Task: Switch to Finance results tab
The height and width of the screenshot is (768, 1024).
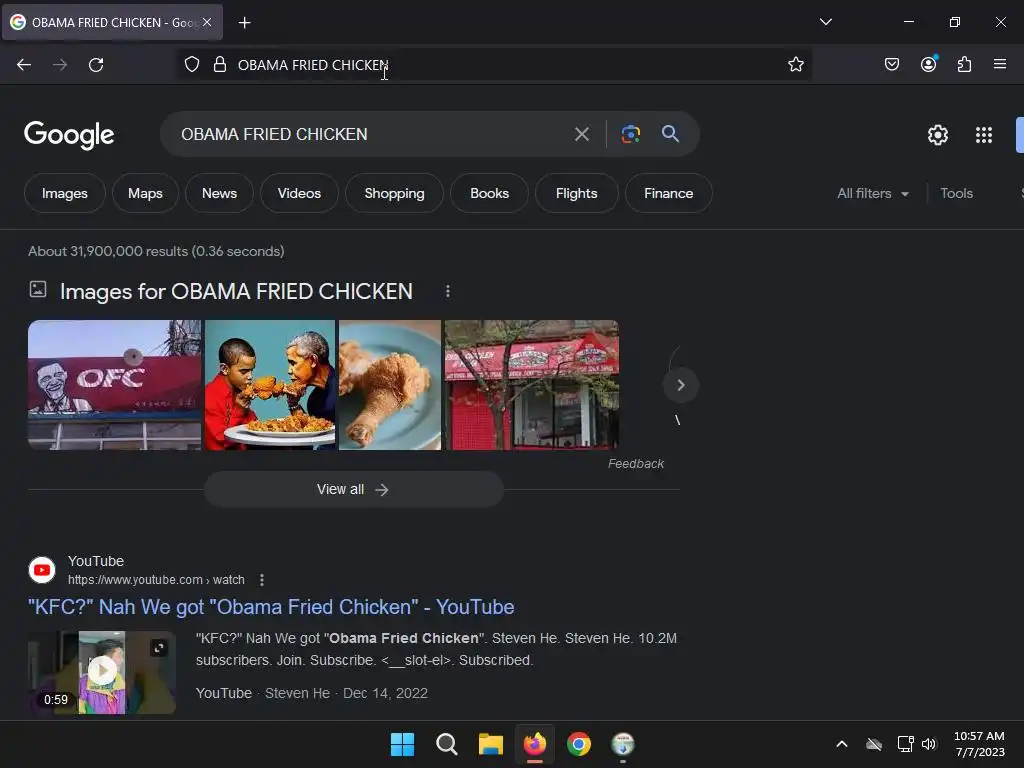Action: [669, 193]
